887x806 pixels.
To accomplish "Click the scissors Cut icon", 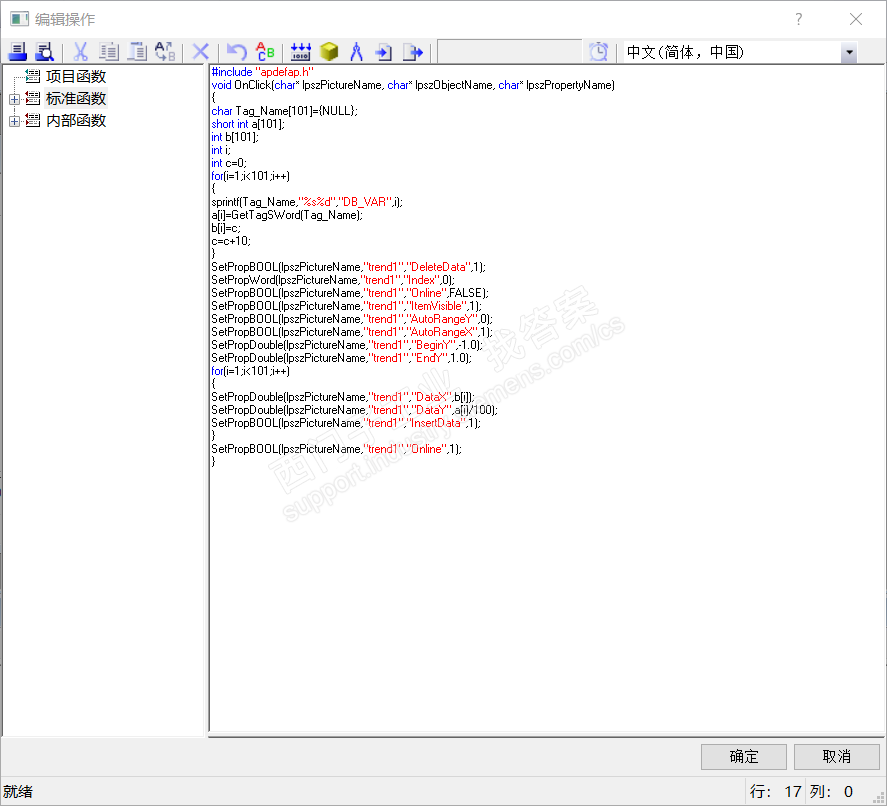I will coord(80,52).
